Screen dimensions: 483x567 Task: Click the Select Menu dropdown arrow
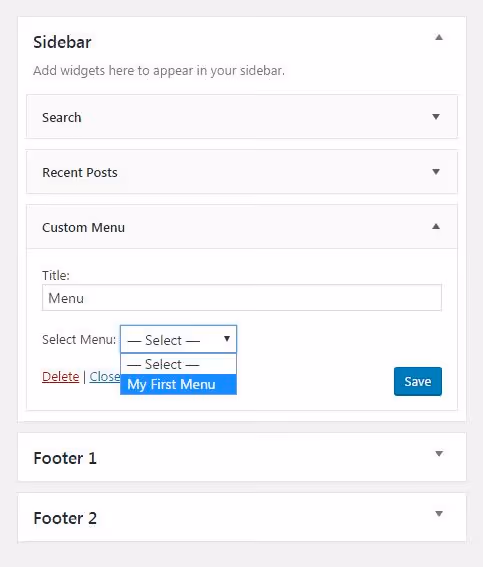[227, 339]
